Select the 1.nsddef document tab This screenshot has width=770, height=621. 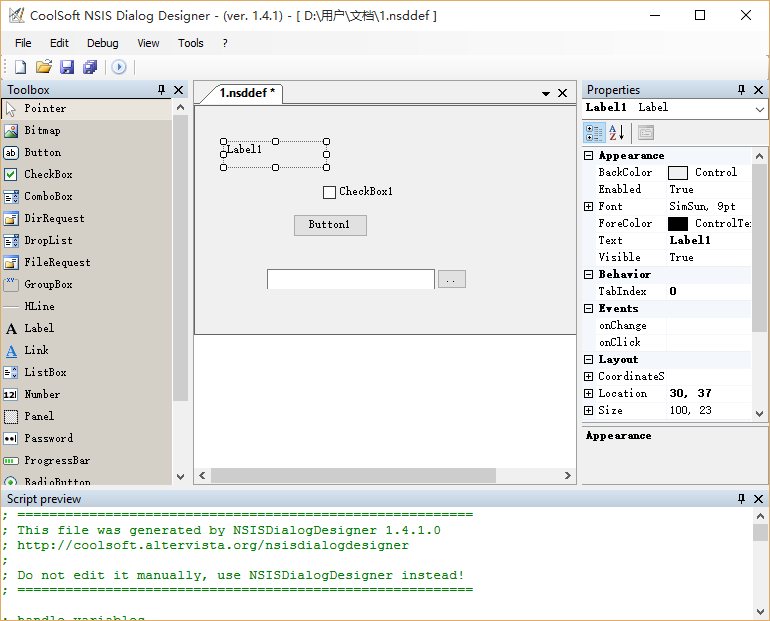click(247, 93)
